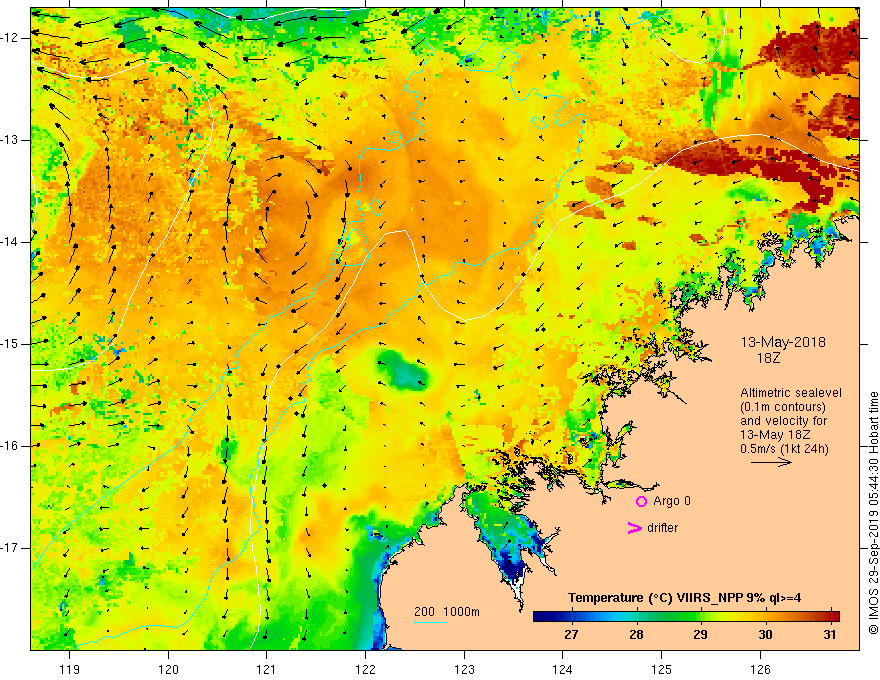Click the '-12' latitude axis label
This screenshot has width=880, height=680.
pyautogui.click(x=12, y=38)
